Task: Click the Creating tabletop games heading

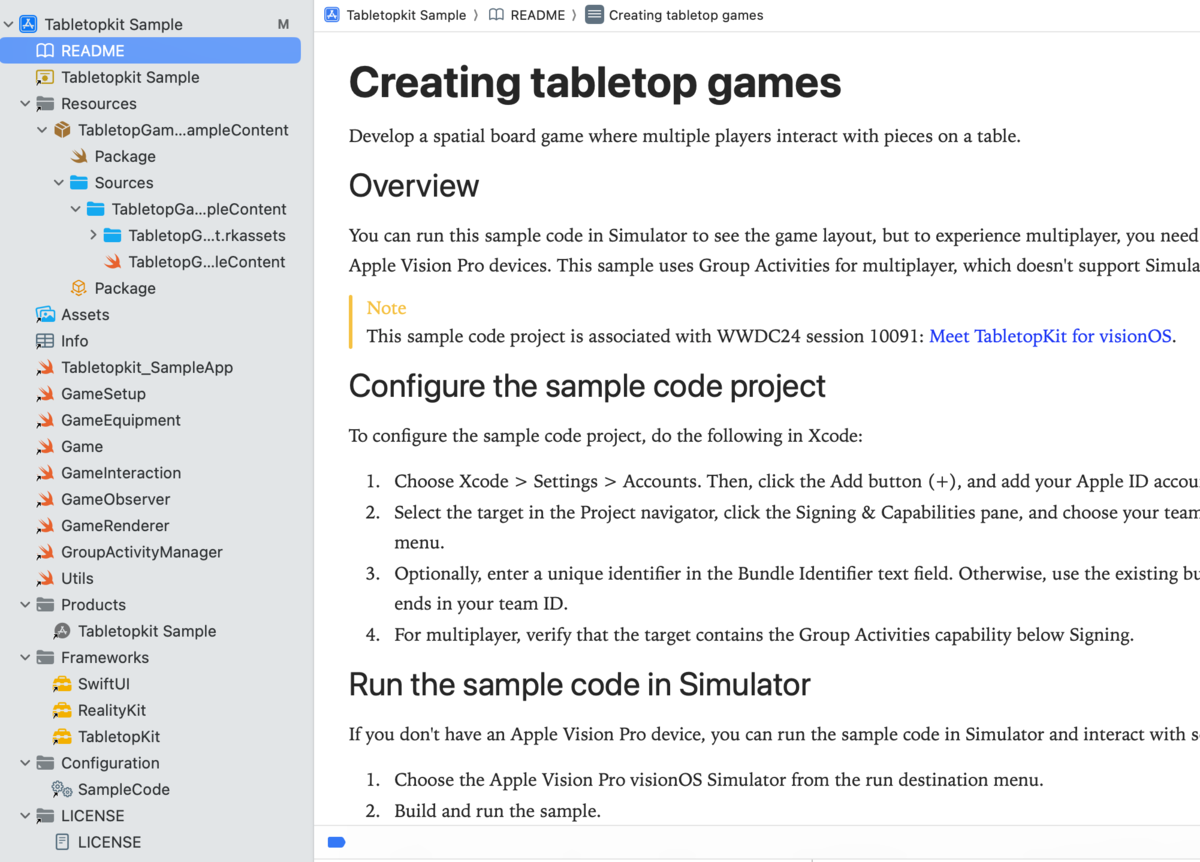Action: (595, 83)
